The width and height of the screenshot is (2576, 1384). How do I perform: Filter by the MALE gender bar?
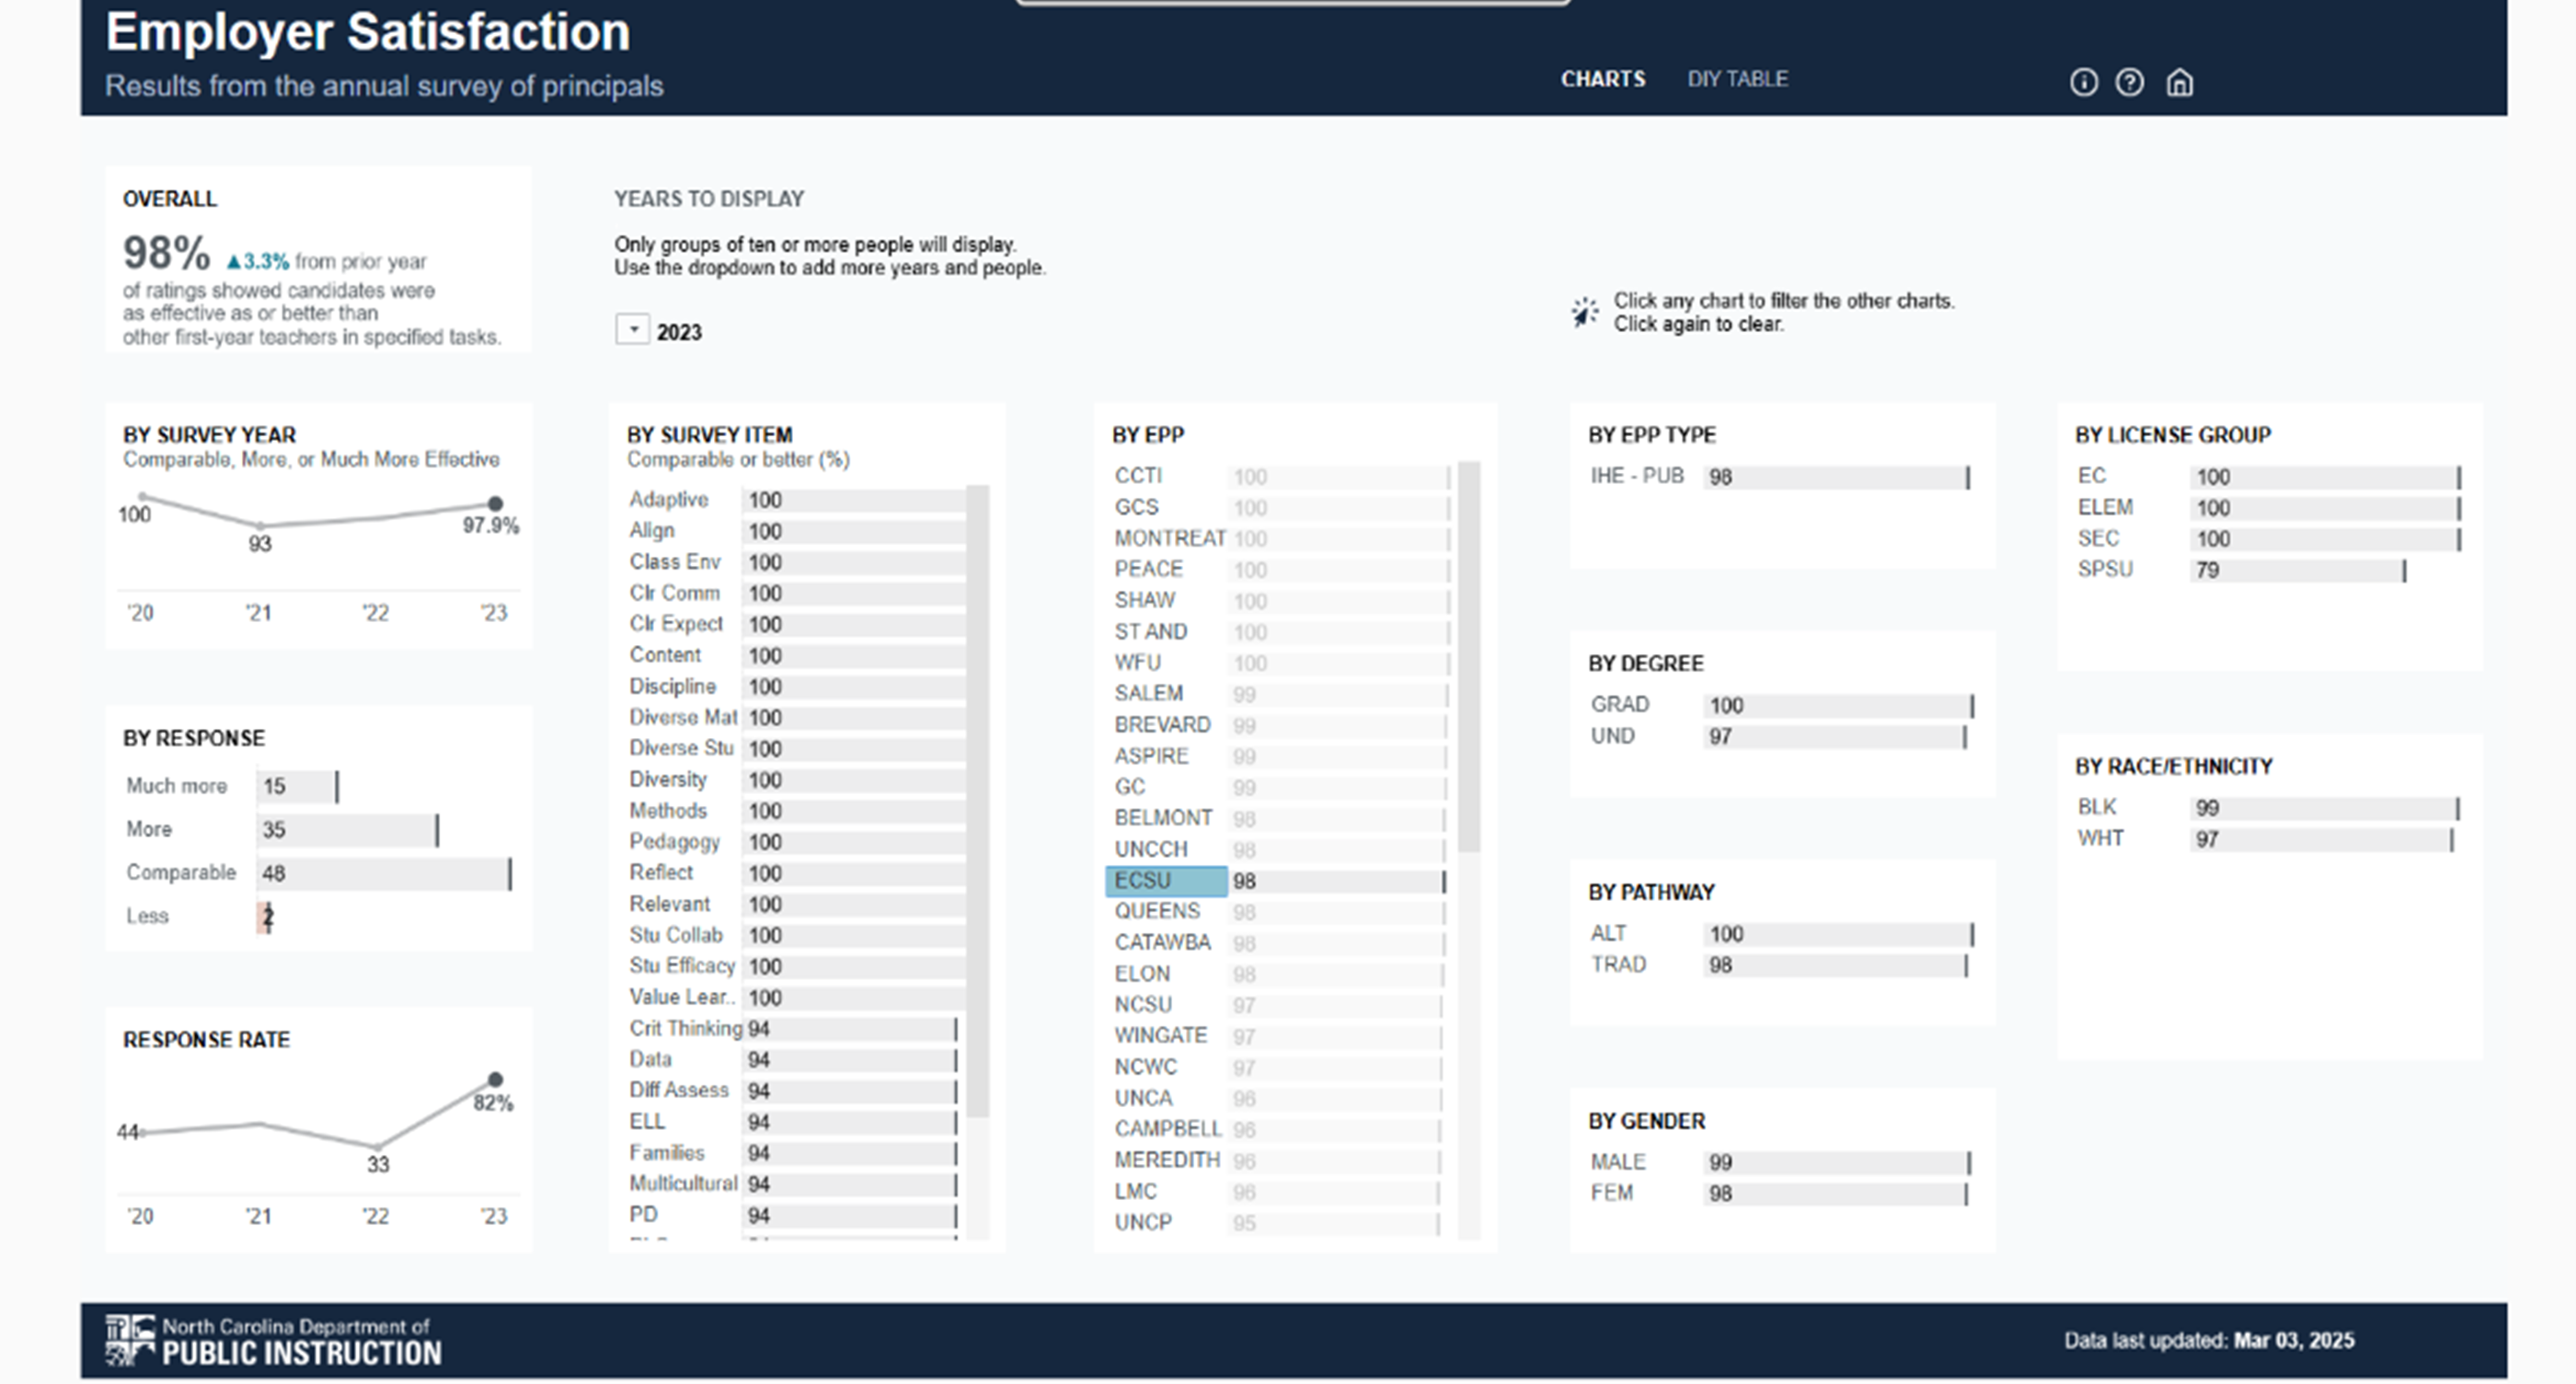(1835, 1163)
